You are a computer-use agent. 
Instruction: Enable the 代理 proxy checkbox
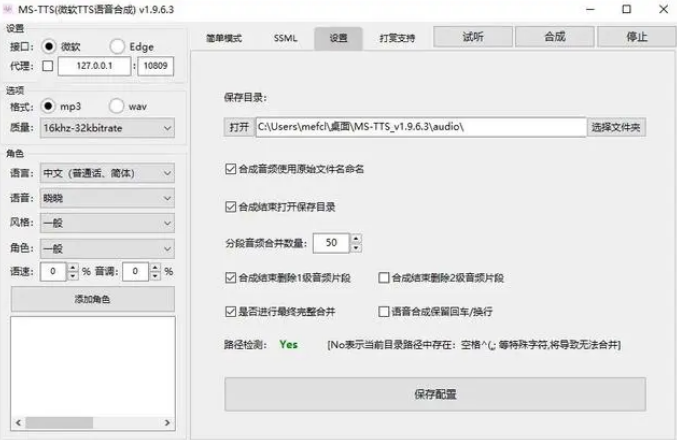48,66
